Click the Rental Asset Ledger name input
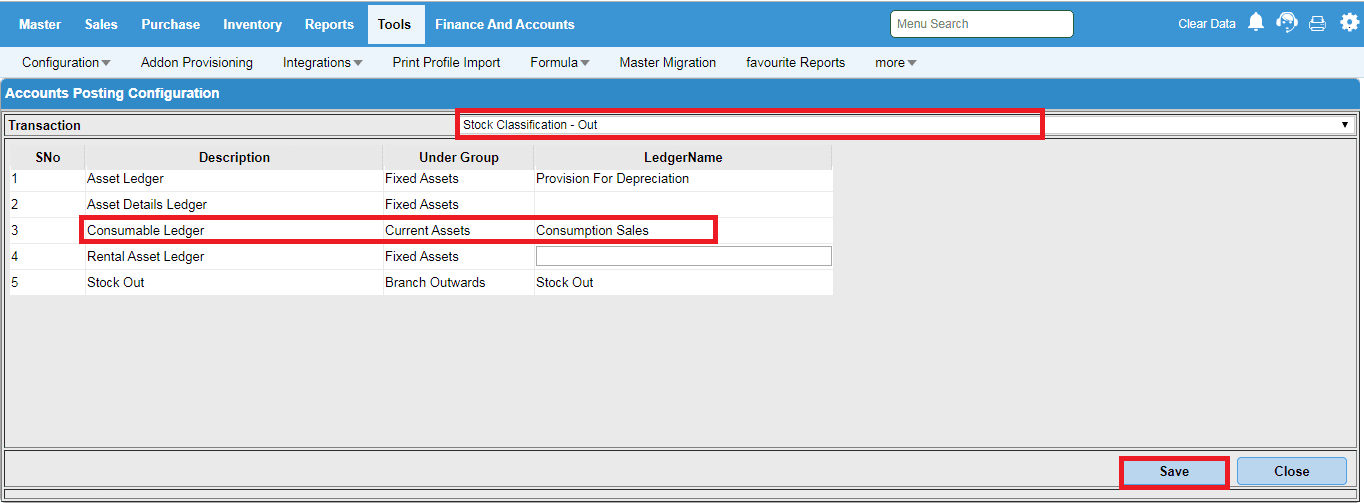Image resolution: width=1364 pixels, height=503 pixels. (684, 256)
